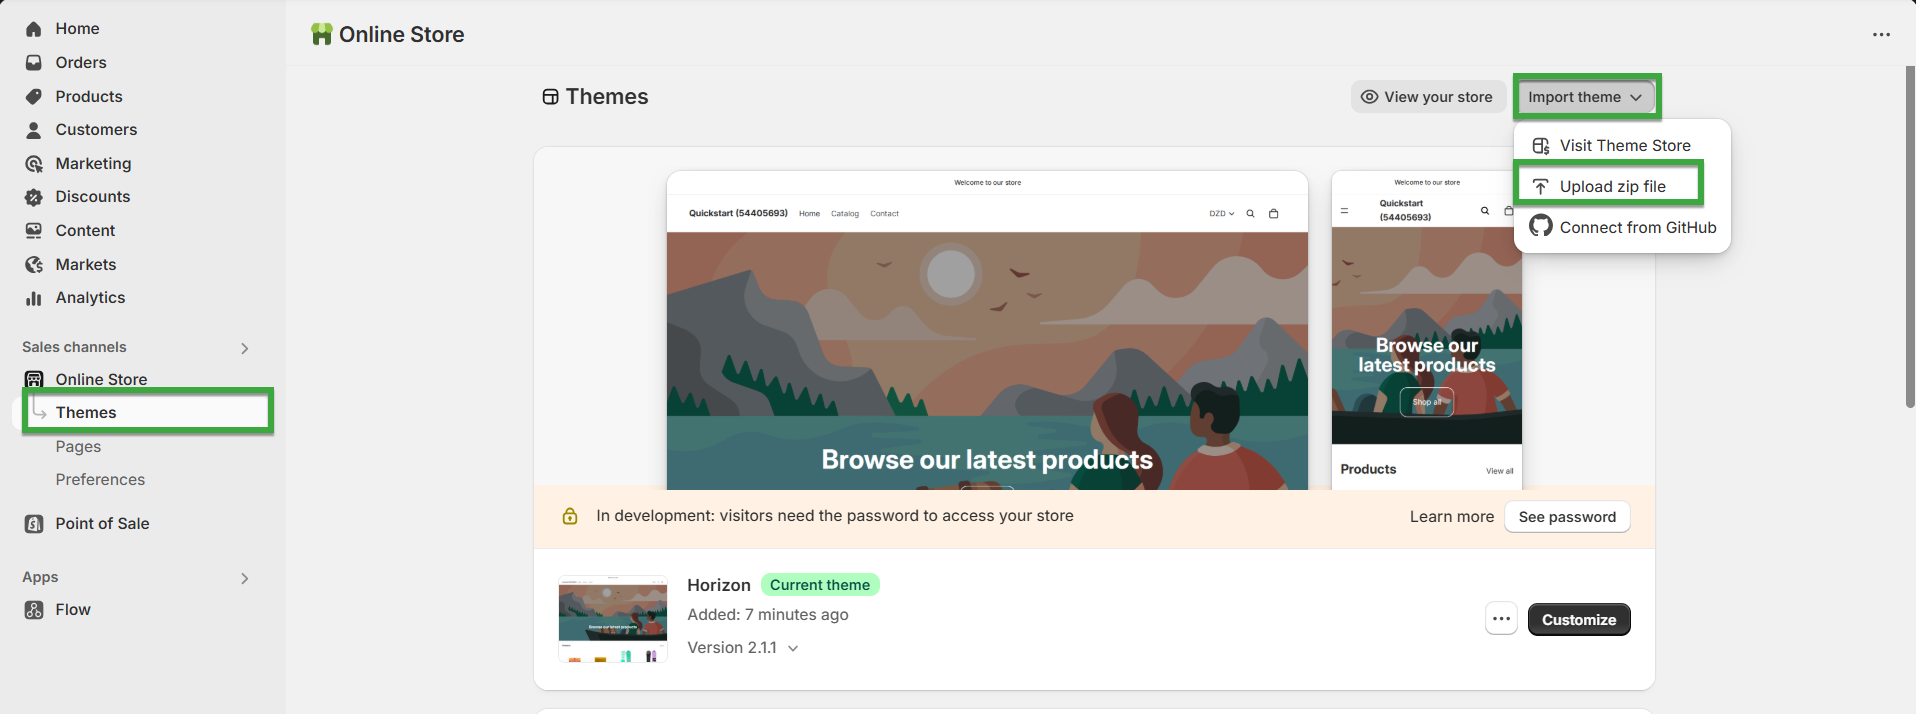
Task: Expand the Sales channels section chevron
Action: (245, 348)
